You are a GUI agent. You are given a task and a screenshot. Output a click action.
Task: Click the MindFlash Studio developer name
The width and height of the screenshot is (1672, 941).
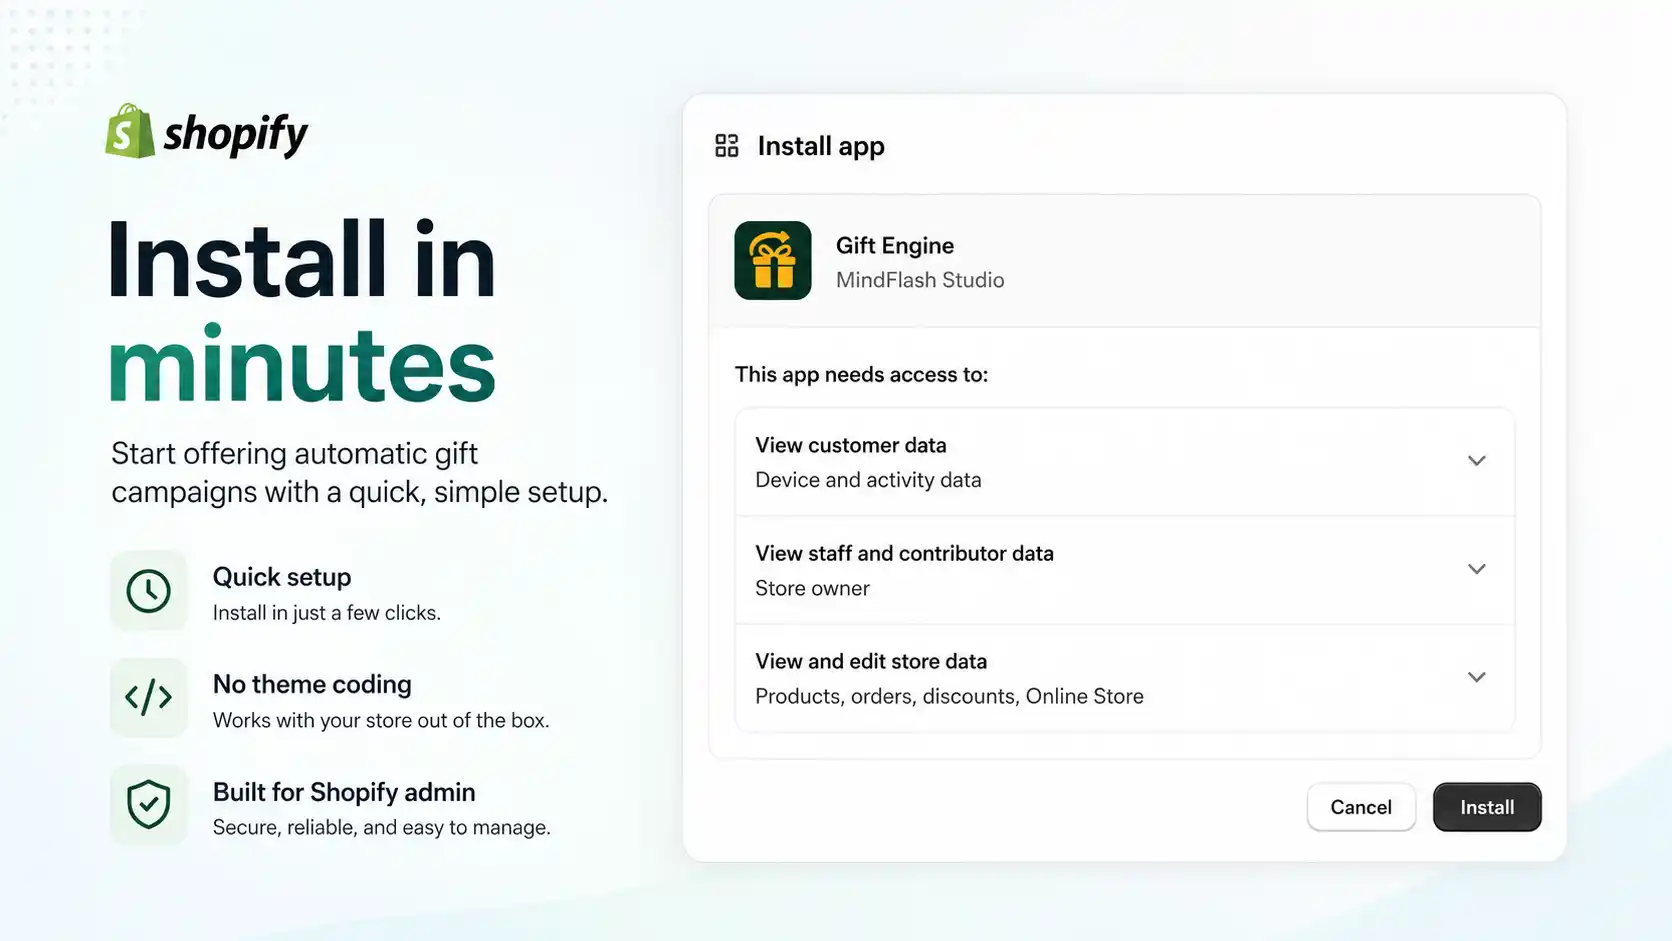(x=920, y=280)
